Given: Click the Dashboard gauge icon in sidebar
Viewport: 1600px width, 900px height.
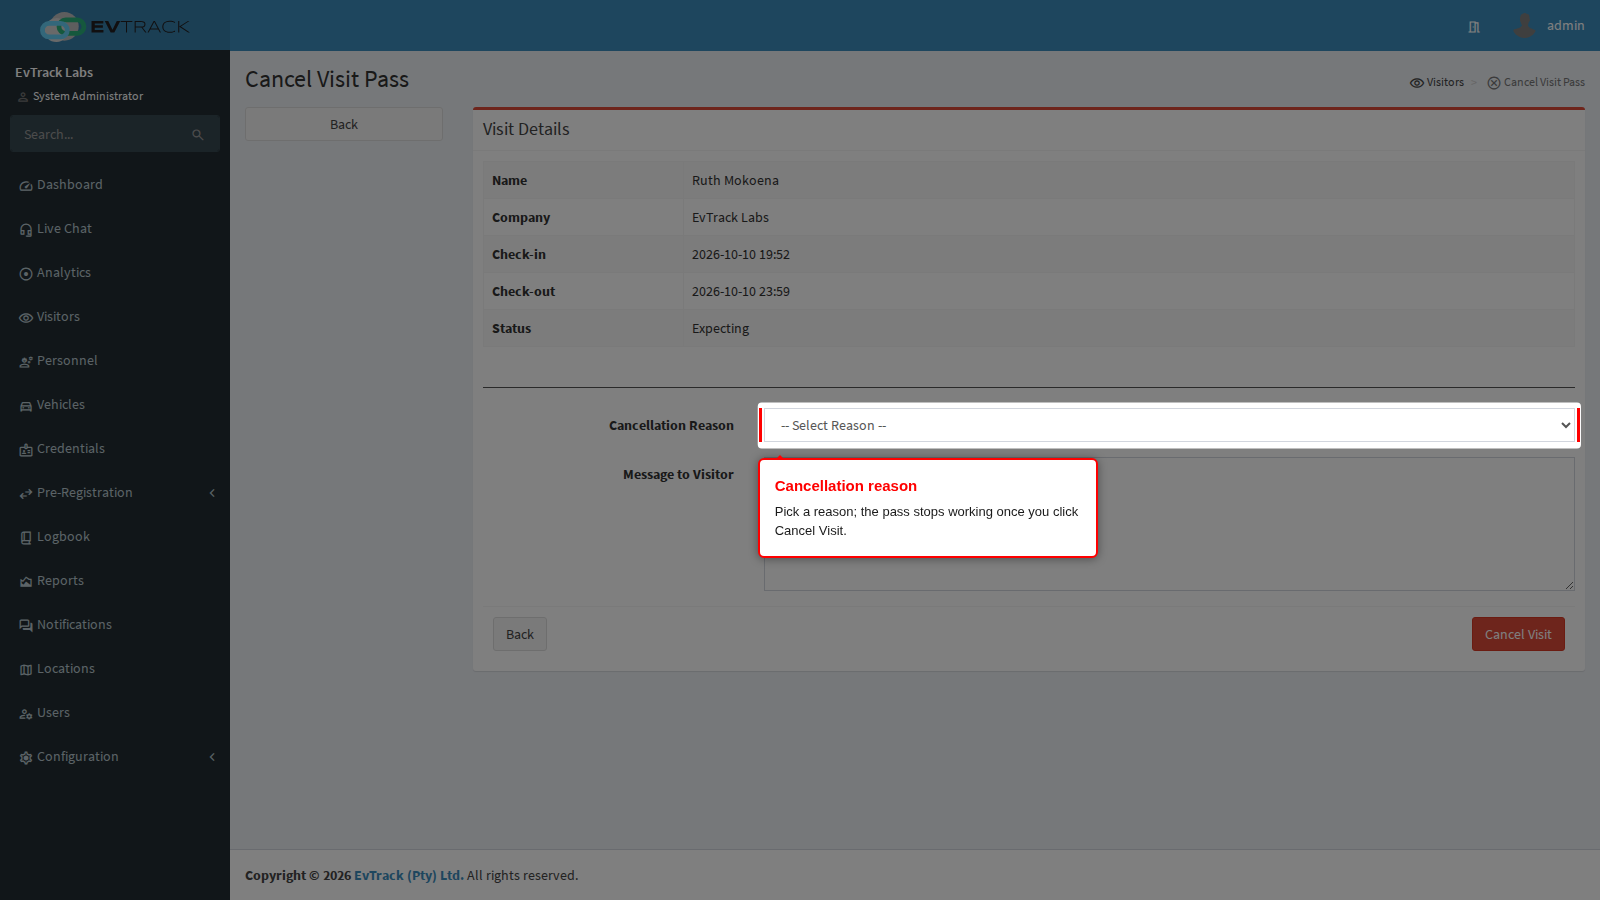Looking at the screenshot, I should 26,186.
